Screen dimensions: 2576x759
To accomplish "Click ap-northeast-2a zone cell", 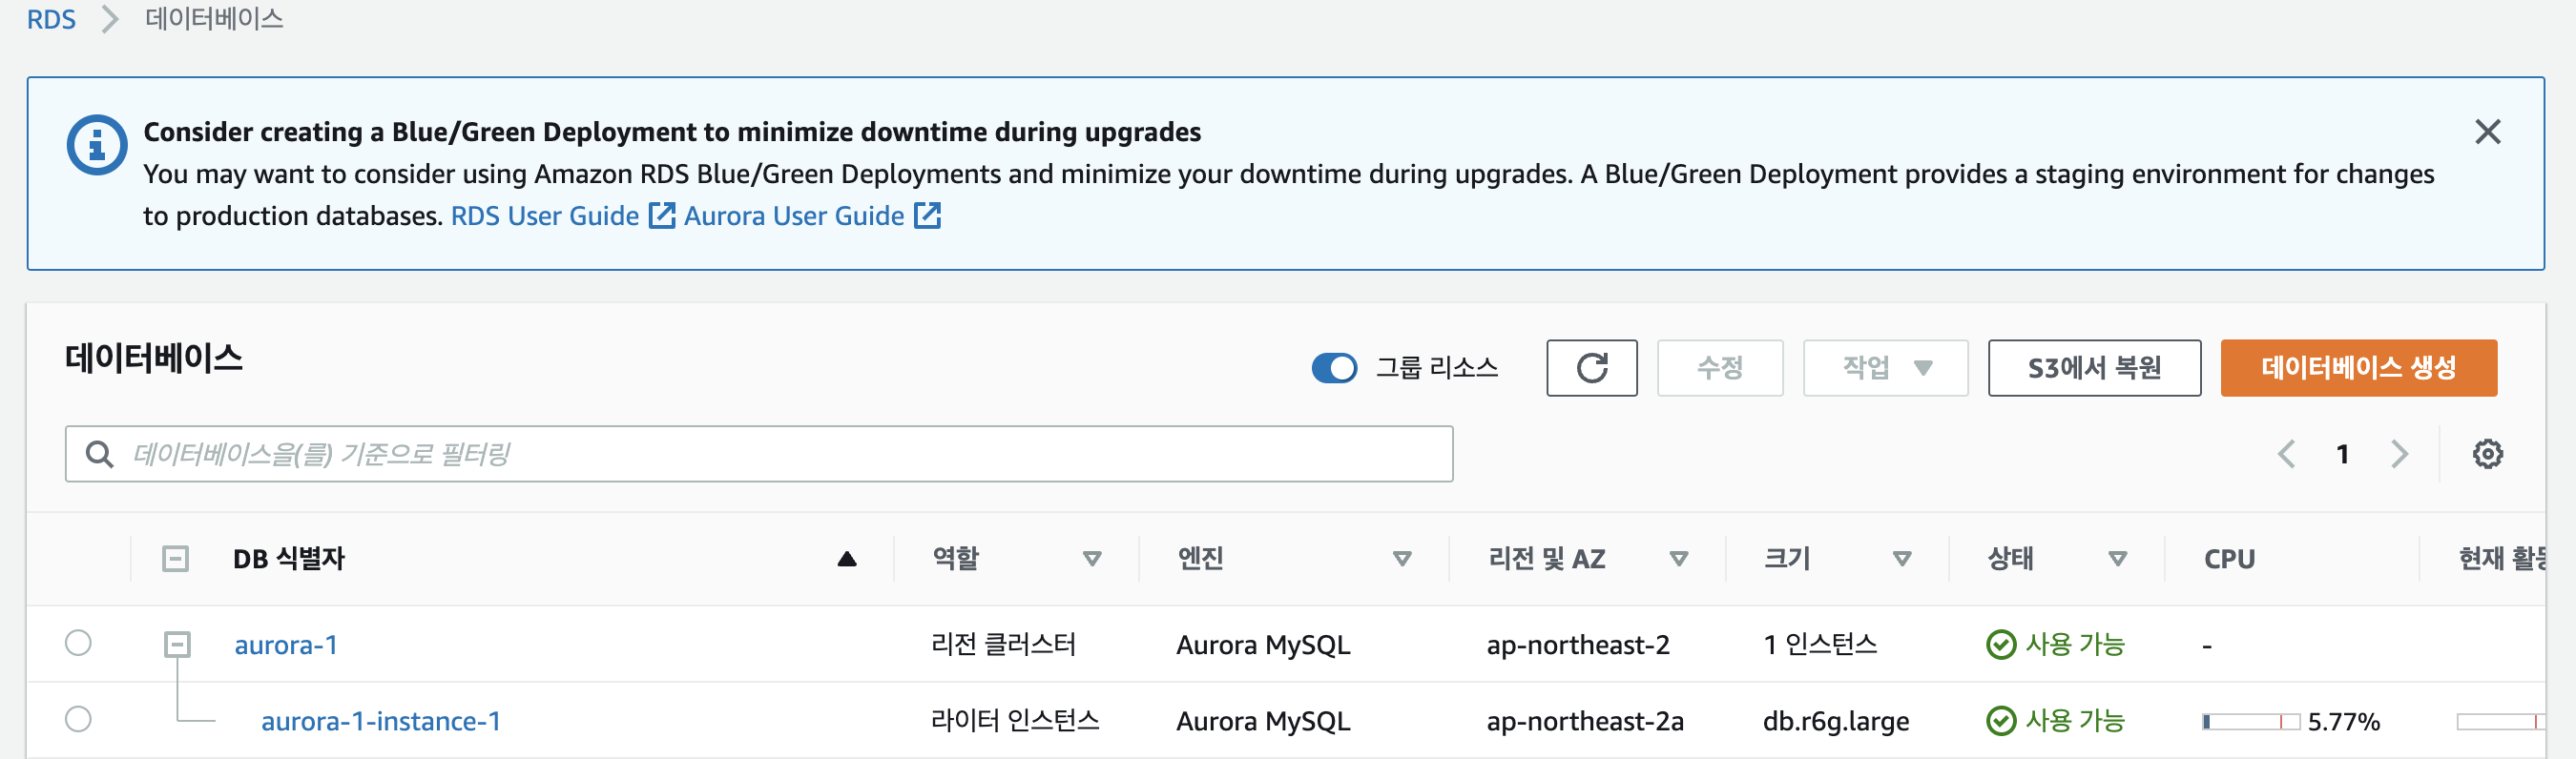I will pos(1585,721).
